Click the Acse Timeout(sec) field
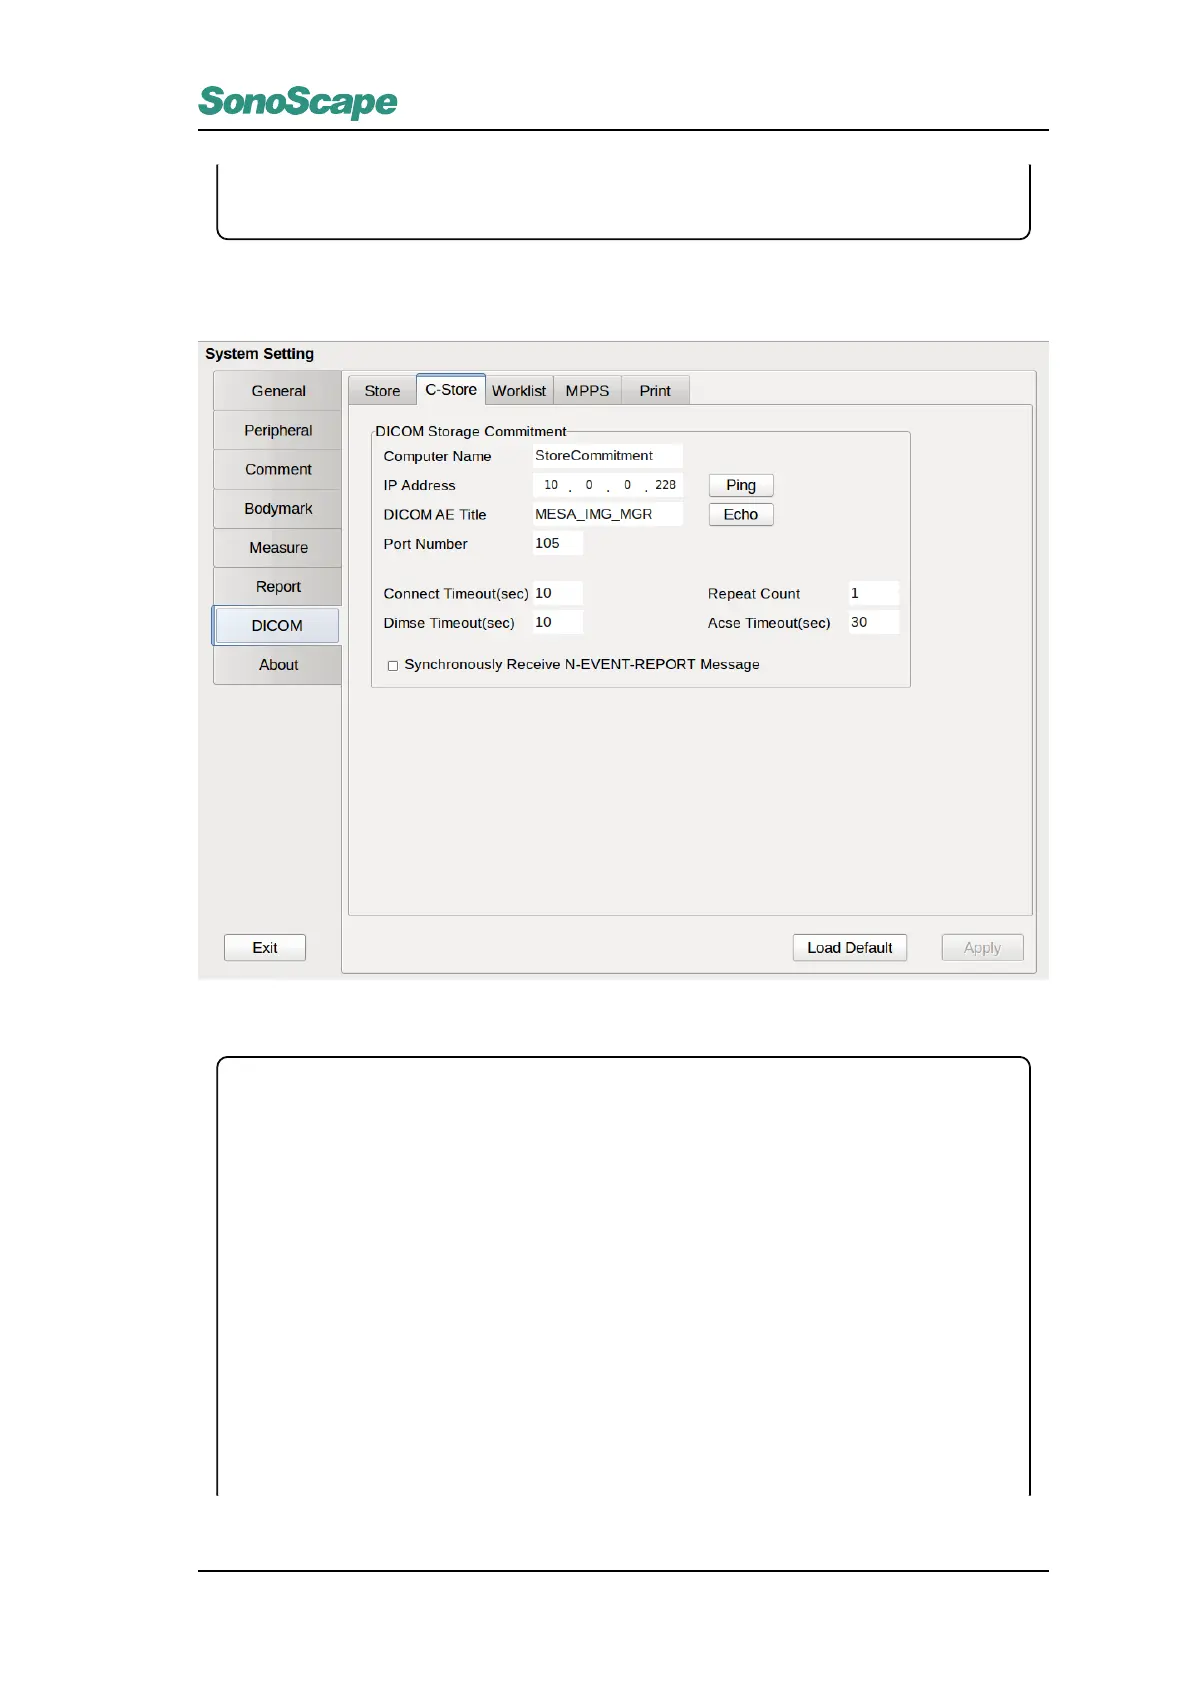 coord(874,622)
